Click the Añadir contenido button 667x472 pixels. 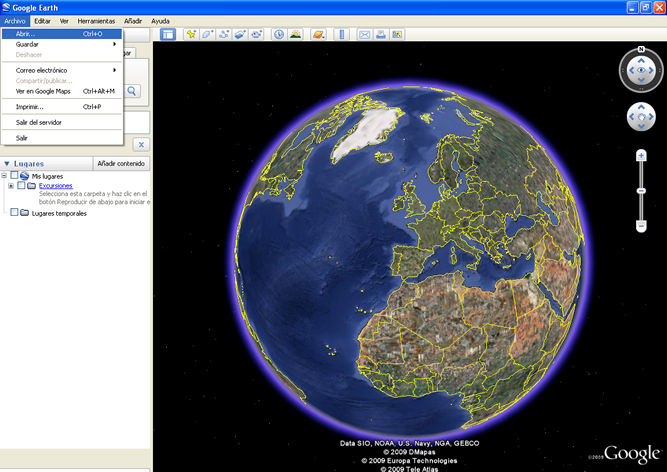(x=121, y=164)
